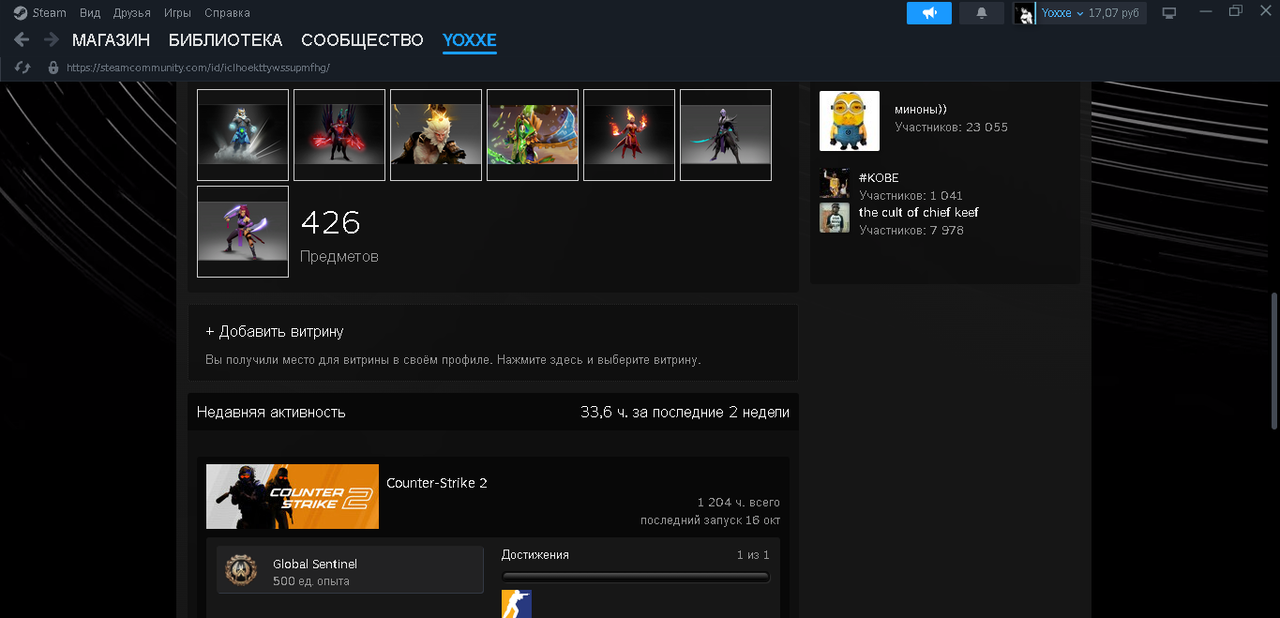Image resolution: width=1280 pixels, height=618 pixels.
Task: Click the 1 из 1 achievements count
Action: click(x=753, y=555)
